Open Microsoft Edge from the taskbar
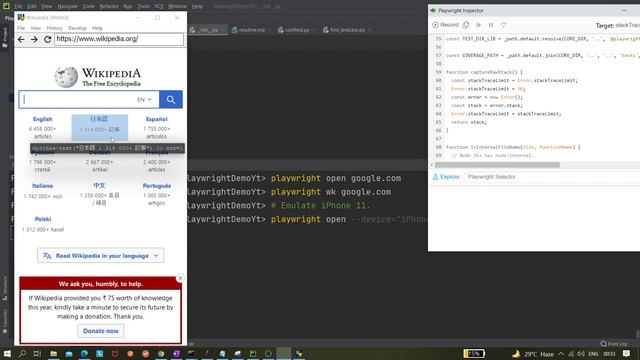Screen dimensions: 640x360 click(84, 353)
